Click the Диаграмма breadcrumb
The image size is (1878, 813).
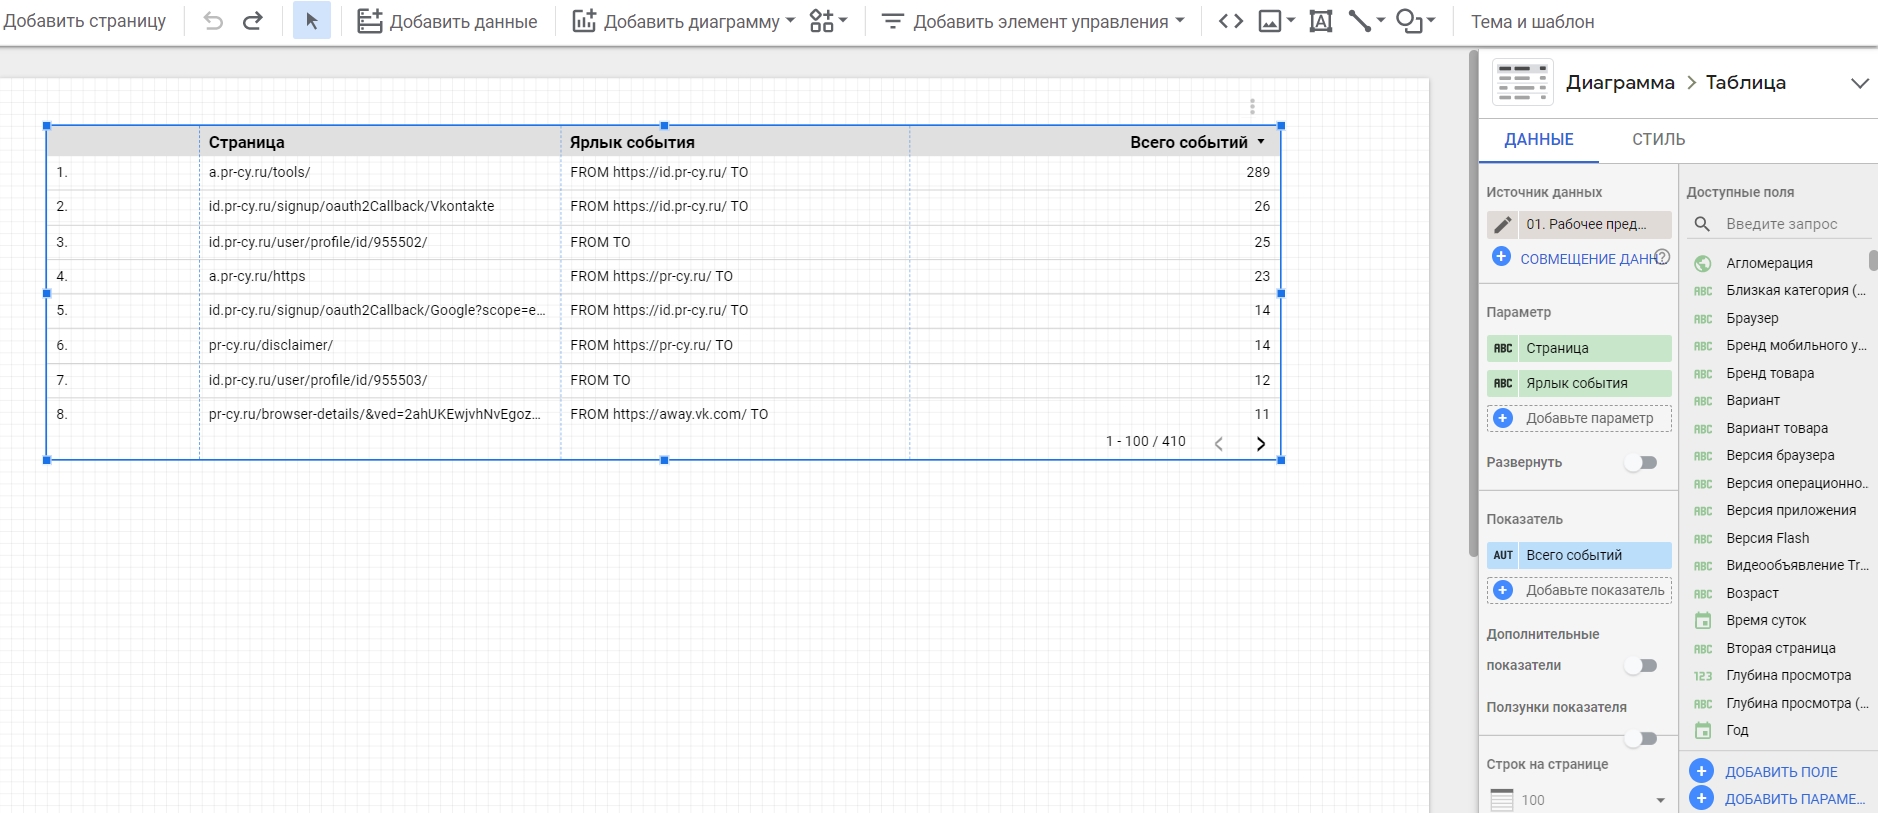point(1620,82)
